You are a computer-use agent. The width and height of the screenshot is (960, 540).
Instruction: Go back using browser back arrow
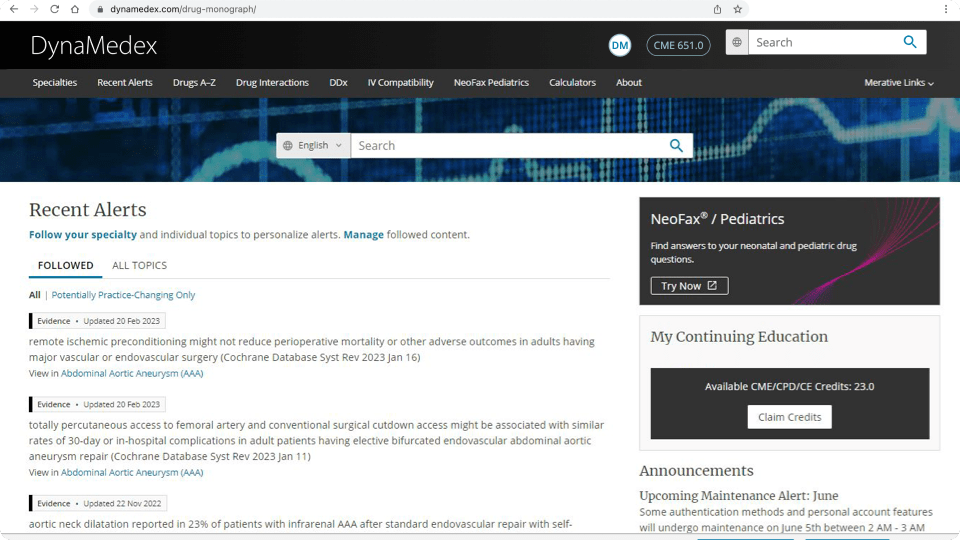click(14, 9)
